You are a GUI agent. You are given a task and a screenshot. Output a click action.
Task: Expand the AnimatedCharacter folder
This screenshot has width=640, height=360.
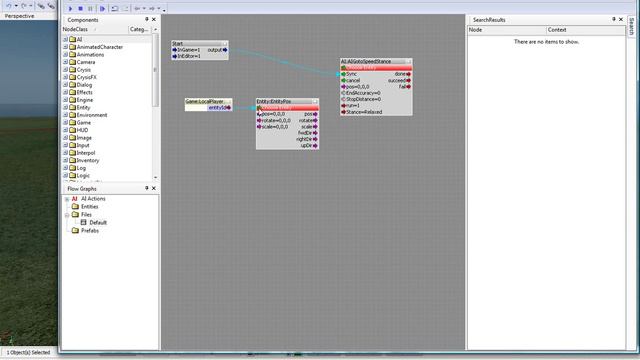click(x=65, y=47)
